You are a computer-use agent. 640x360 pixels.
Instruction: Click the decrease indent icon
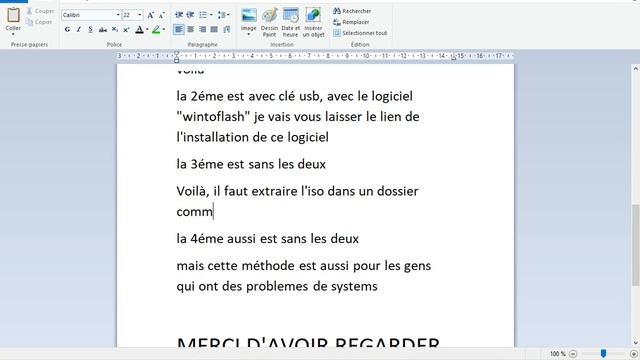[x=179, y=15]
